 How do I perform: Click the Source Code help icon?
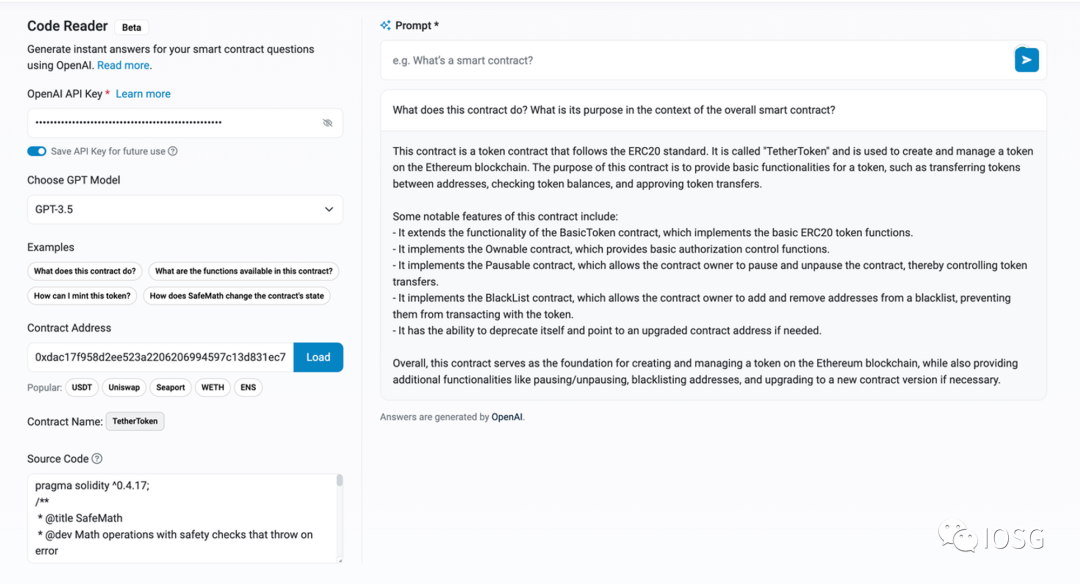pos(97,459)
